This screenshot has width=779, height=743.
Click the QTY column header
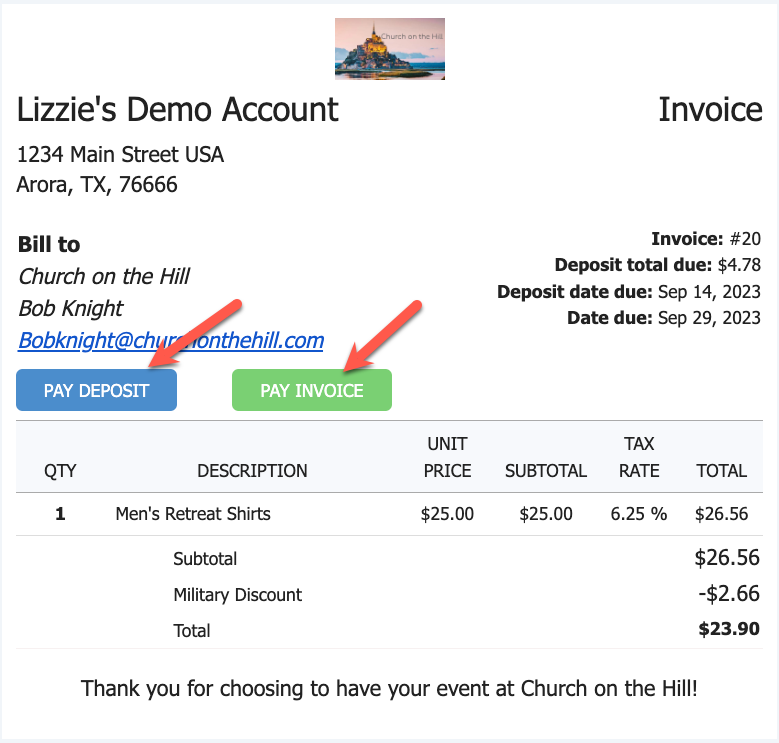tap(60, 471)
